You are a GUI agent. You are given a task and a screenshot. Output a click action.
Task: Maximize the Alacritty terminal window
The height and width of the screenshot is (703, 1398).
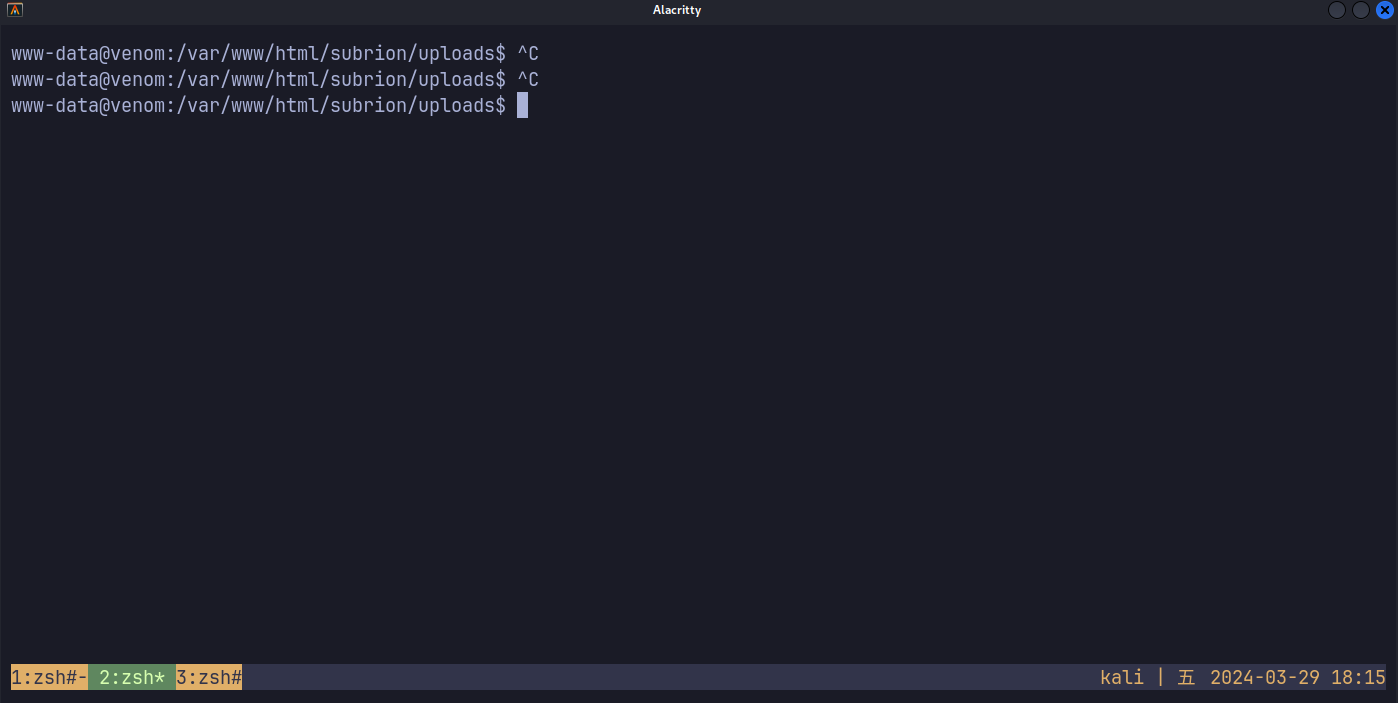[1360, 10]
